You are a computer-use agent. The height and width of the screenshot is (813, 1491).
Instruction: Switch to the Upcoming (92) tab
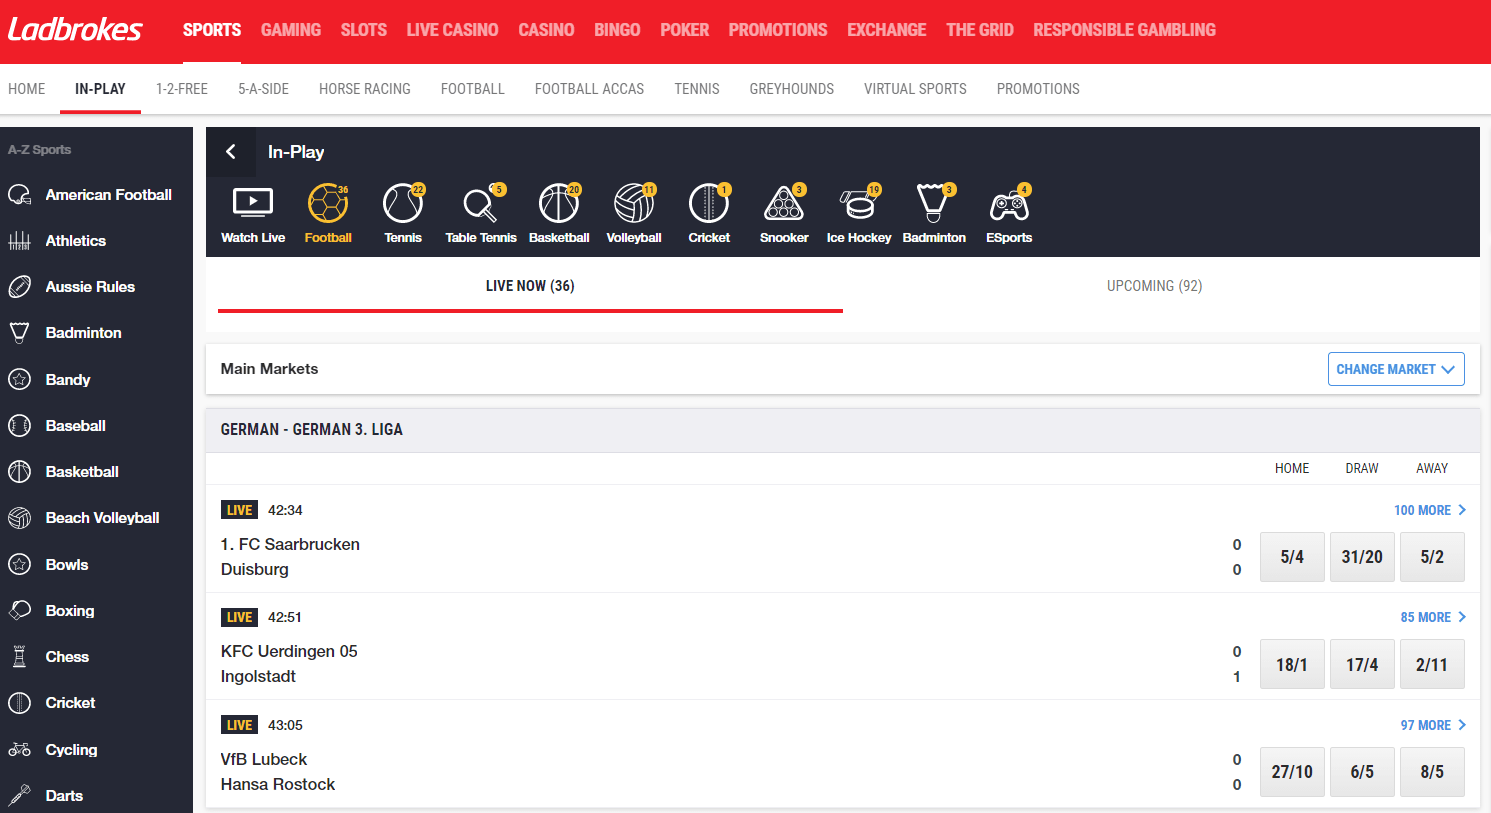(1154, 286)
